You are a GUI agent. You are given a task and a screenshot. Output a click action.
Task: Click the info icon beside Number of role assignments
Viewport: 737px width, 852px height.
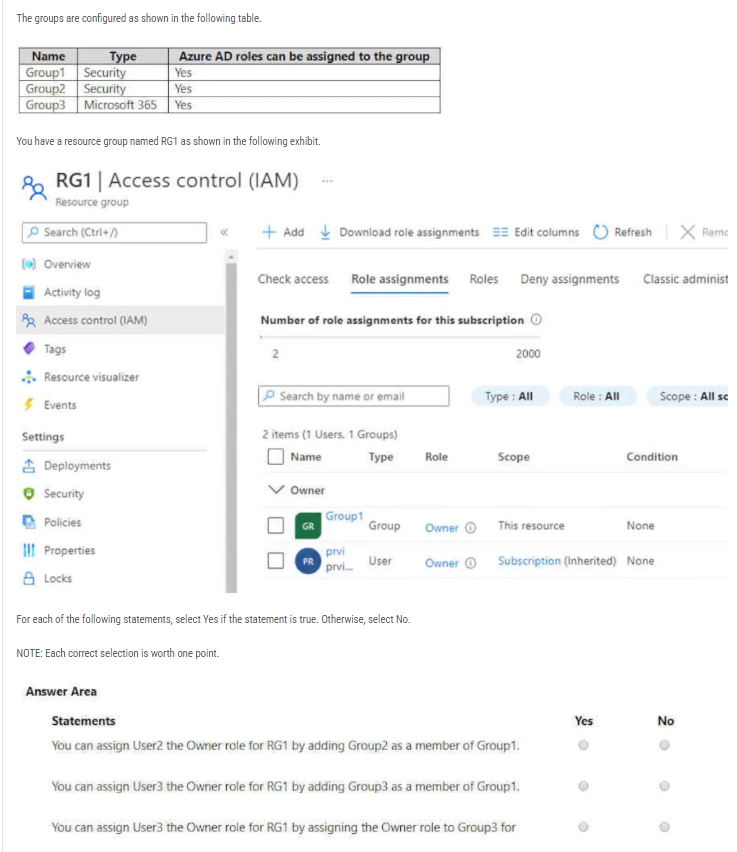536,320
